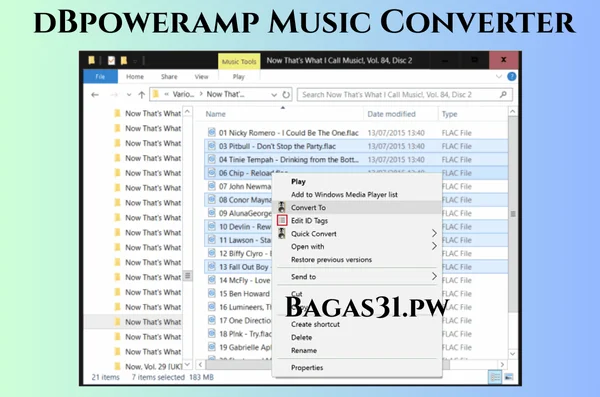Go back with the left arrow
Image resolution: width=600 pixels, height=397 pixels.
click(x=95, y=95)
